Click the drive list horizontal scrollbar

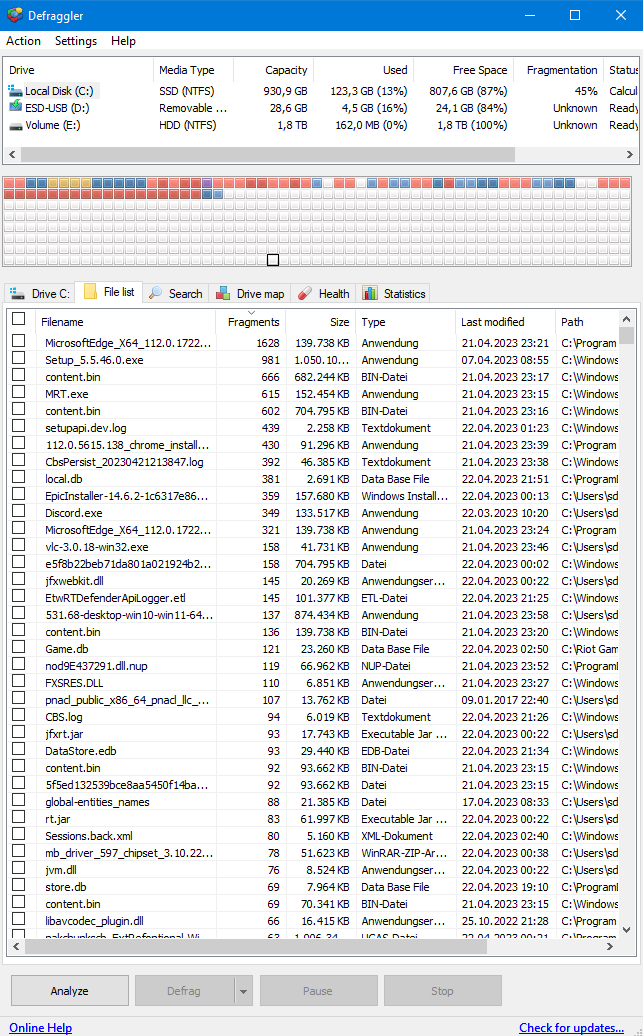(x=268, y=154)
